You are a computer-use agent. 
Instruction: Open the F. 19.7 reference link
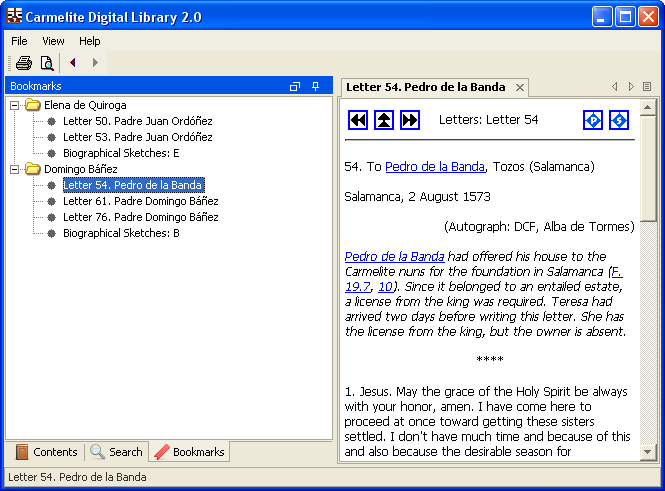[x=617, y=272]
